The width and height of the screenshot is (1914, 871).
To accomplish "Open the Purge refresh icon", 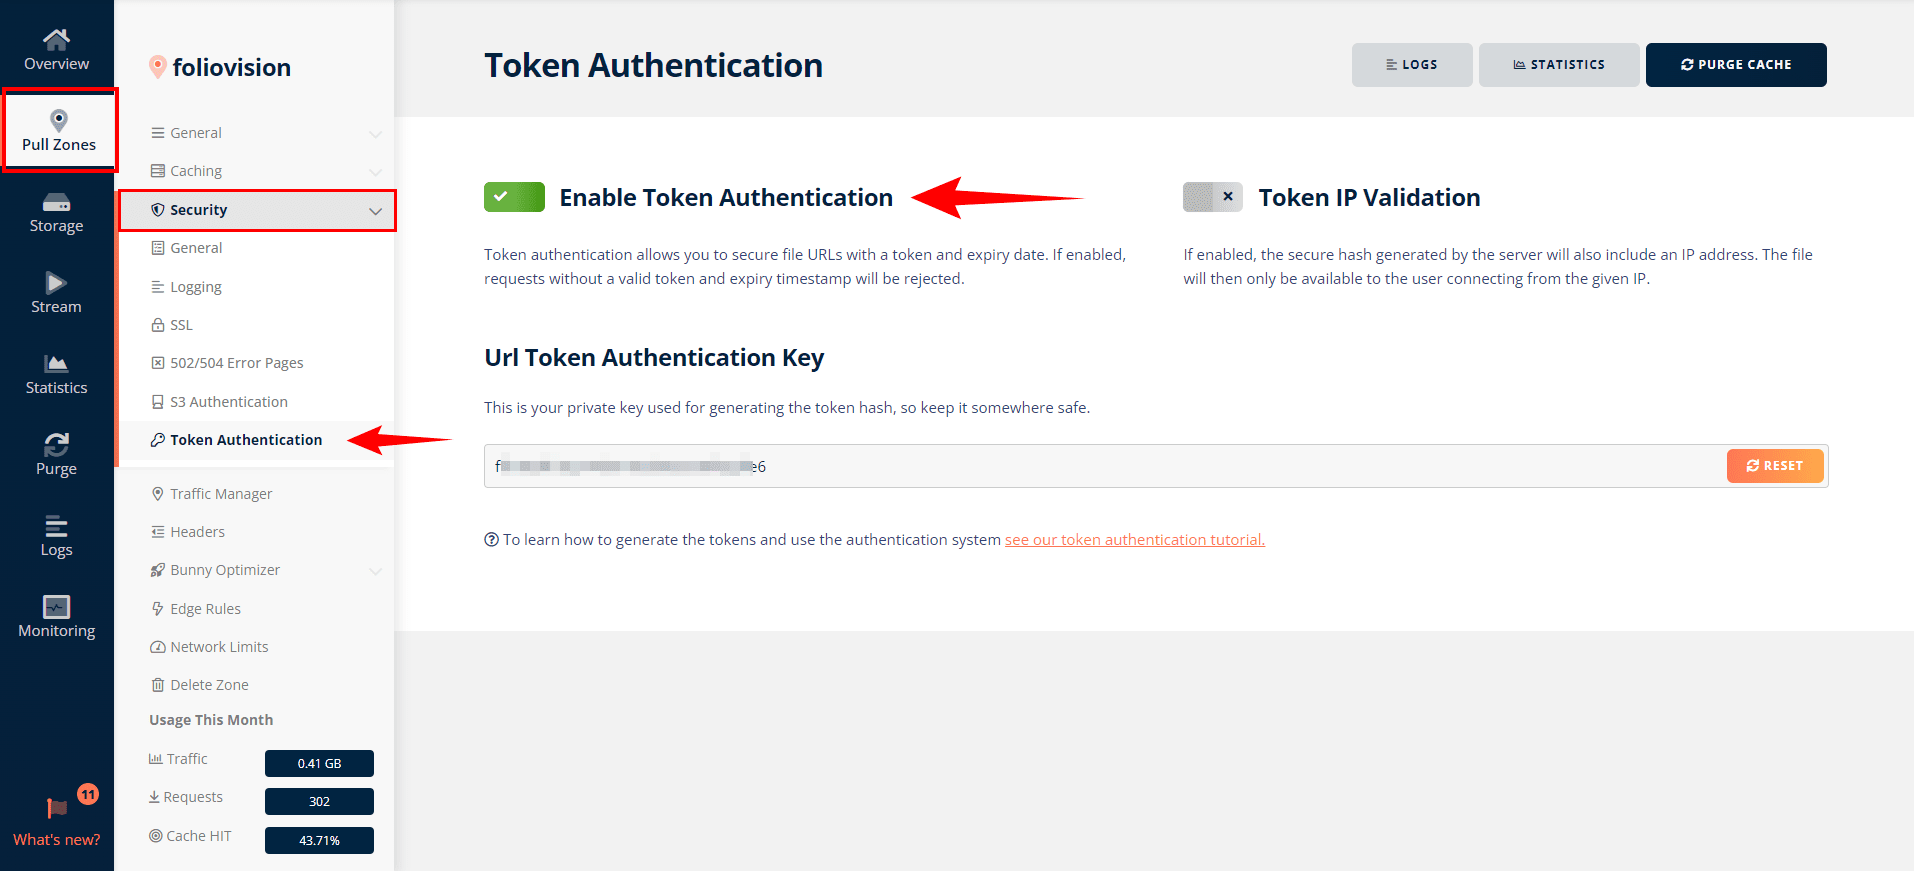I will [56, 444].
